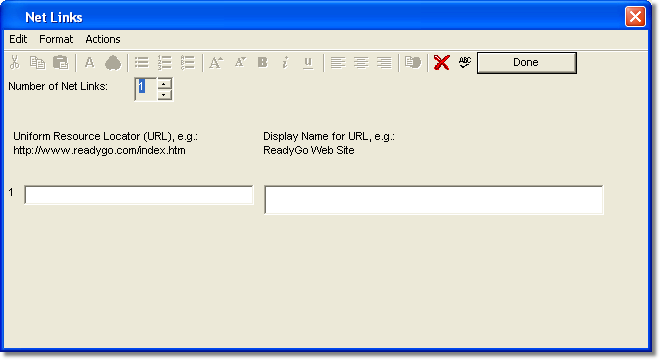Align text to the center
The image size is (661, 361).
[361, 63]
